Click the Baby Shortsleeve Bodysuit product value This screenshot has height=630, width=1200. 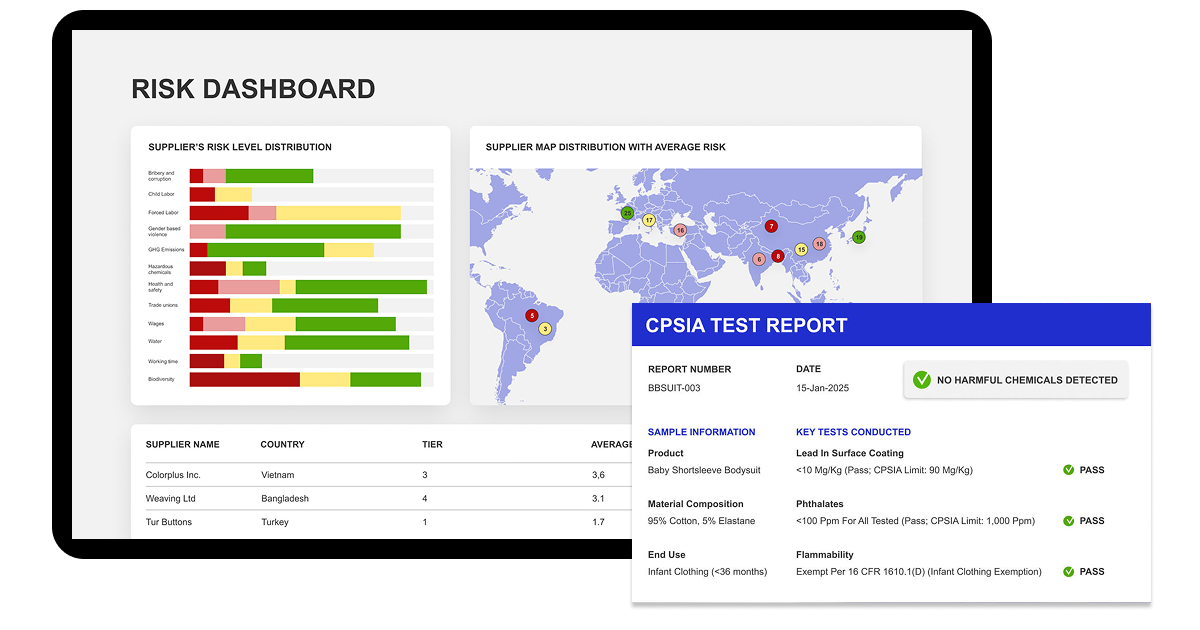tap(704, 470)
